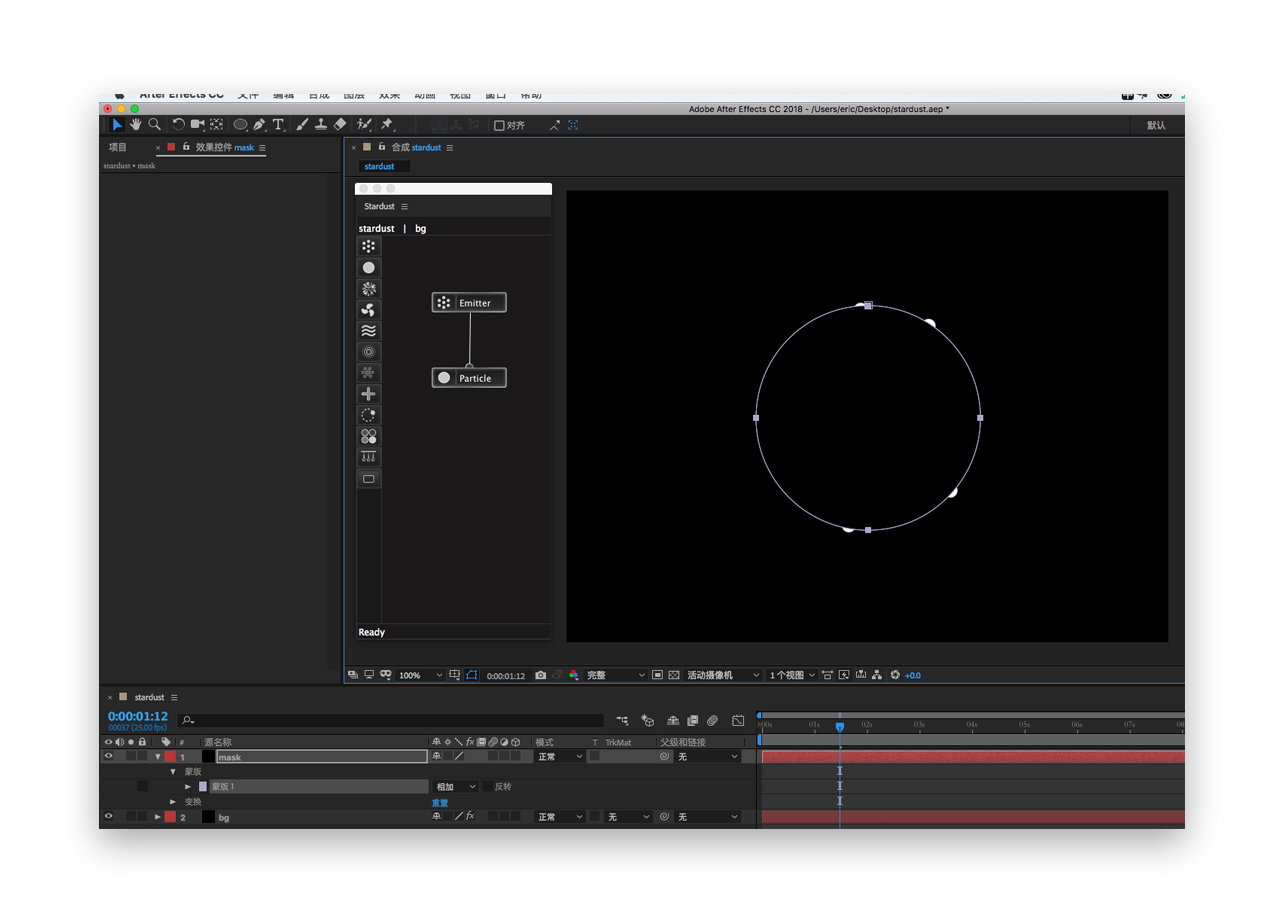Select the Ellipse shape tool
The image size is (1280, 923).
(240, 125)
